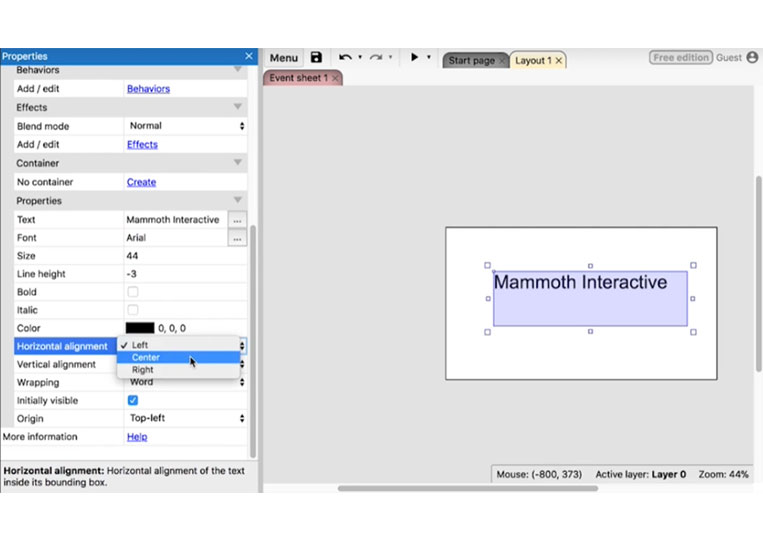Open the Origin Top-left dropdown
The image size is (763, 541).
click(186, 418)
